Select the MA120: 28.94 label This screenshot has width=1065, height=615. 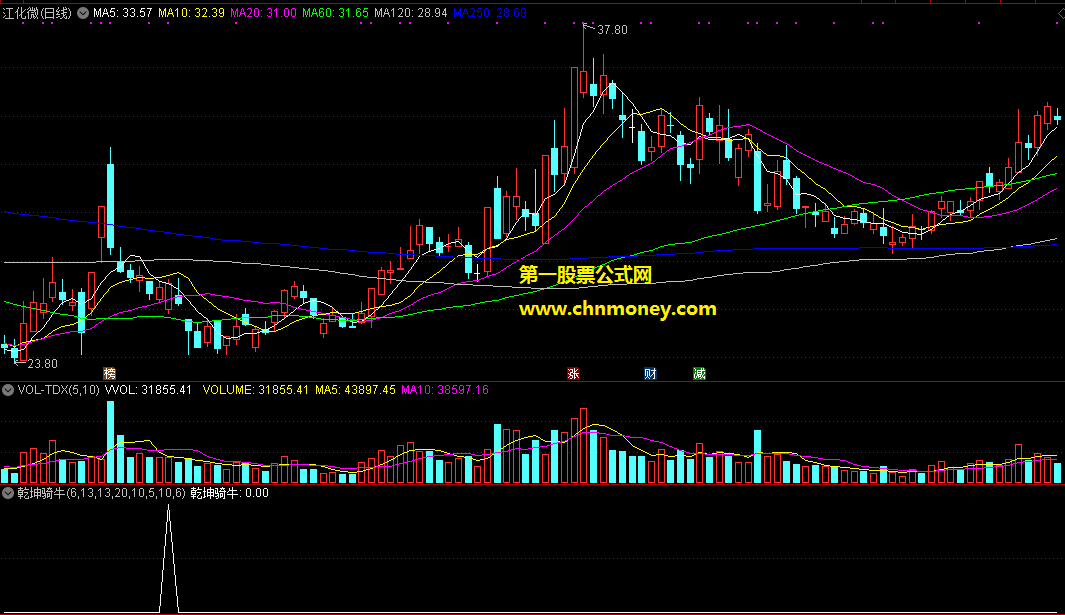click(x=410, y=13)
